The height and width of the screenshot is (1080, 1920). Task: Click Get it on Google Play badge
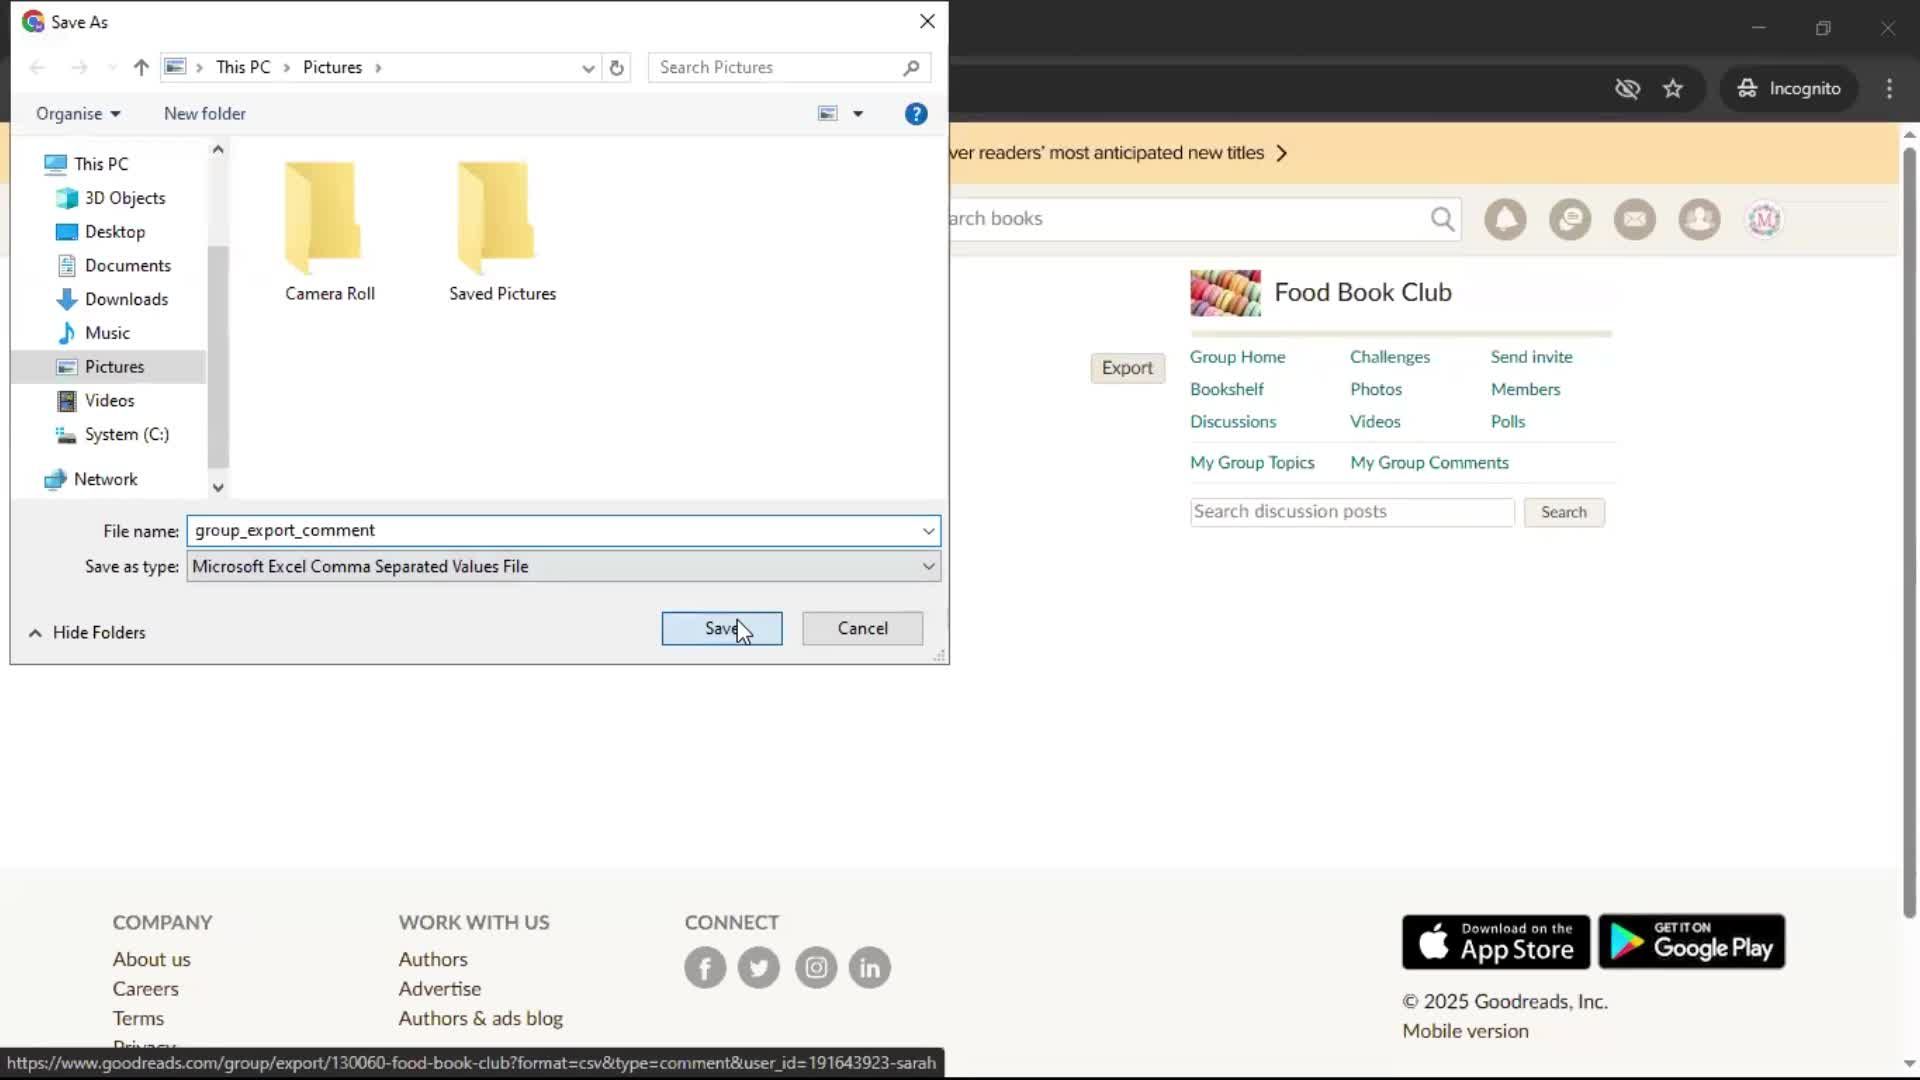click(1691, 941)
